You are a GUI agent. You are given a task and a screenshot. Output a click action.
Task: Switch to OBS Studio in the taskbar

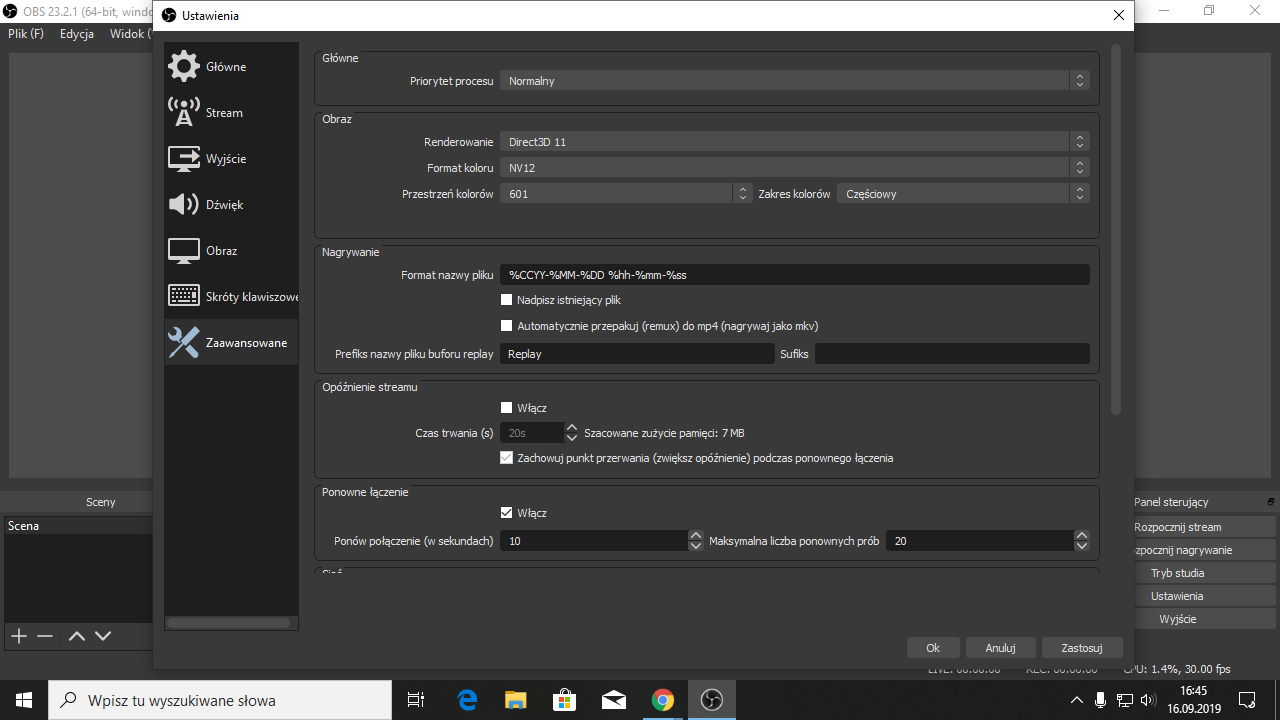[x=711, y=700]
